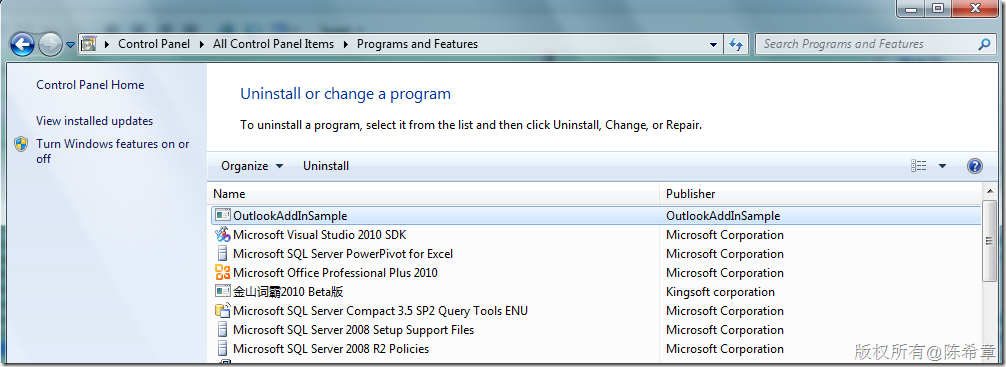Screen dimensions: 1006x367
Task: Click the shield icon beside Windows features
Action: pos(21,144)
